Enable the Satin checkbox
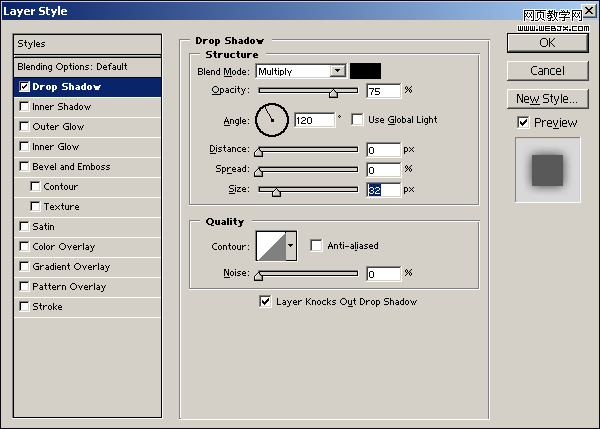Screen dimensions: 600x429 coord(24,226)
